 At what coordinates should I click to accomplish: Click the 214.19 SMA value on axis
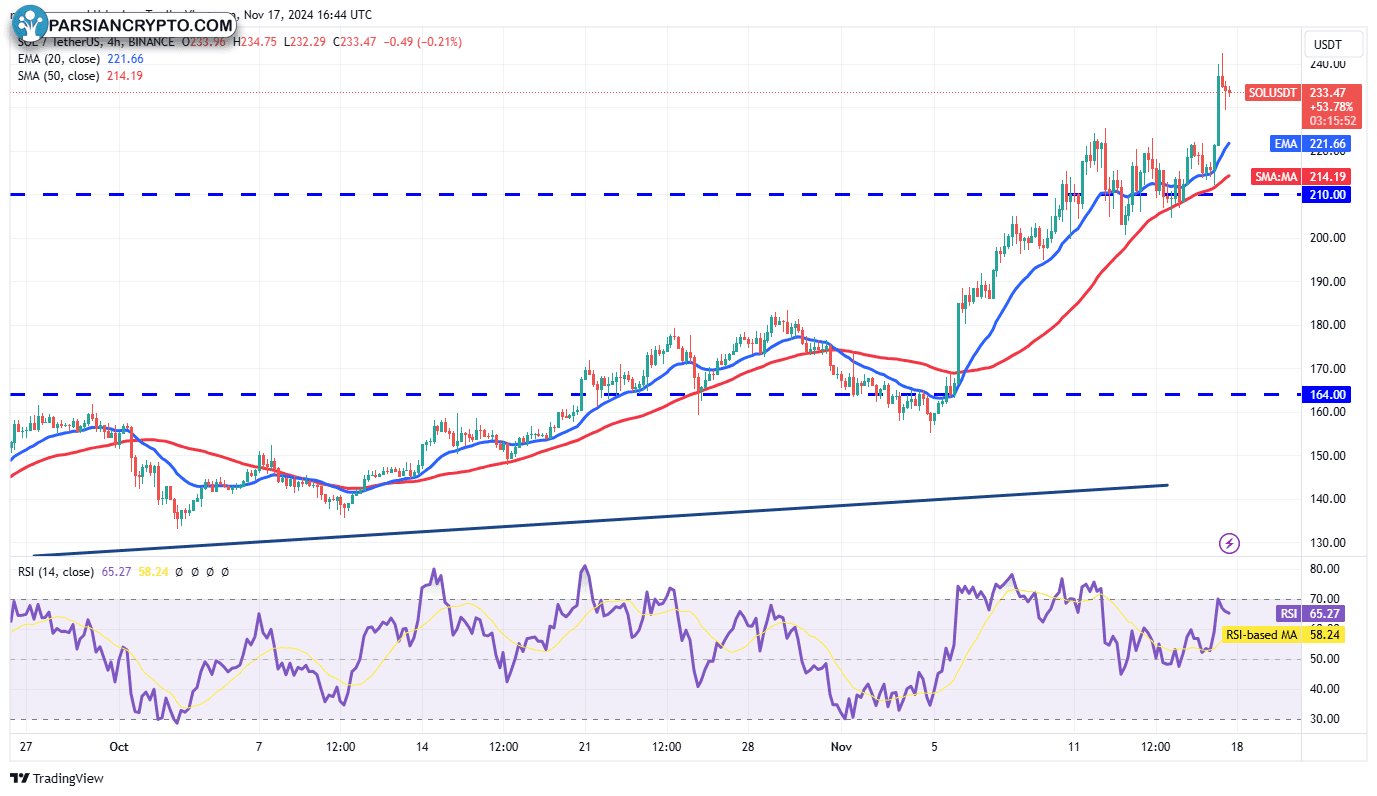[1328, 176]
